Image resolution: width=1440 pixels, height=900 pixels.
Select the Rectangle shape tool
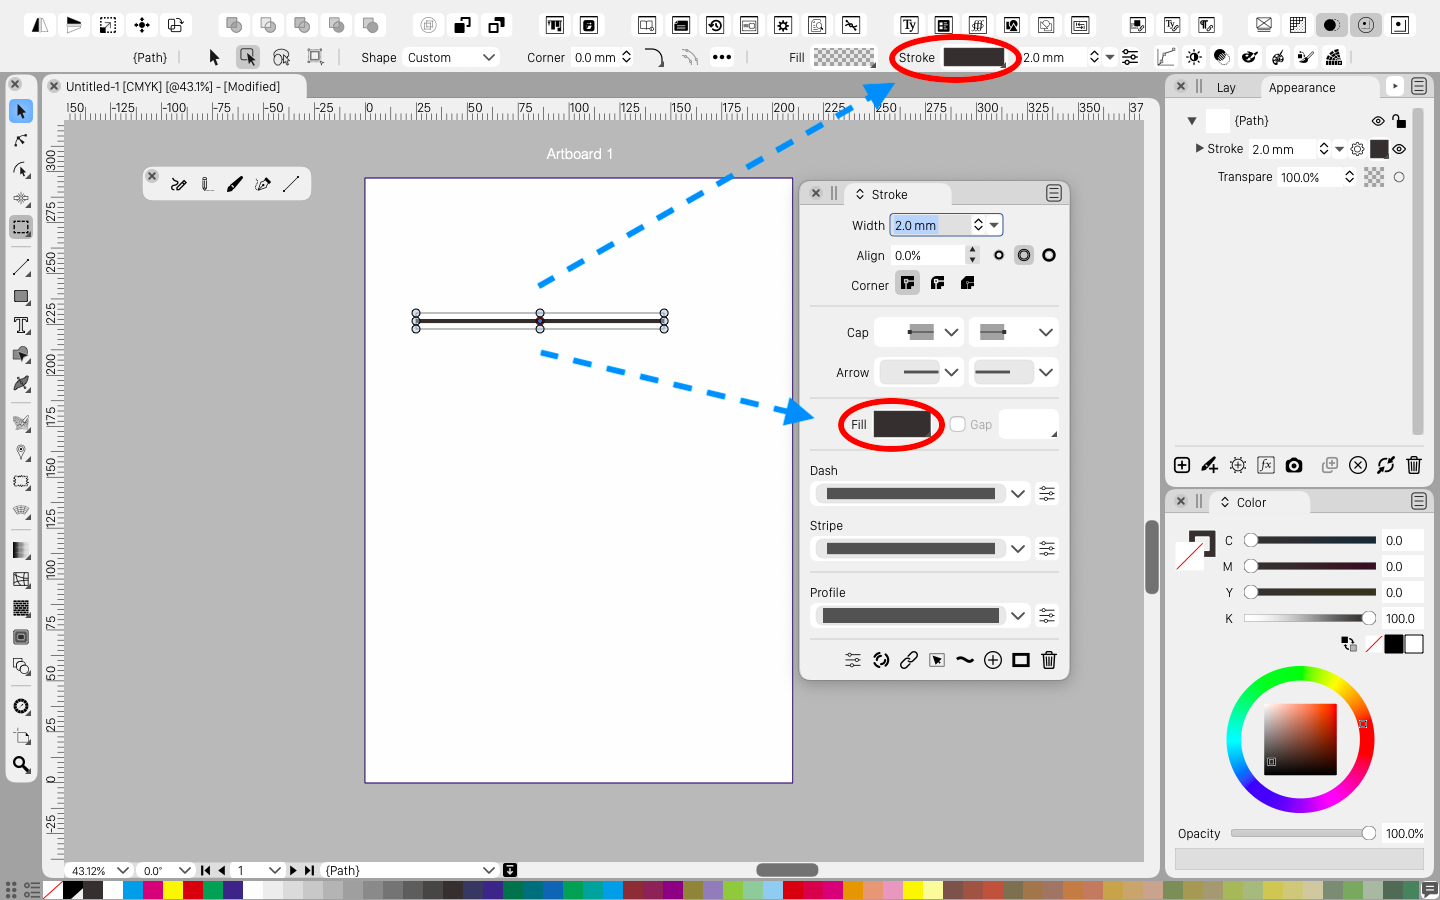21,297
